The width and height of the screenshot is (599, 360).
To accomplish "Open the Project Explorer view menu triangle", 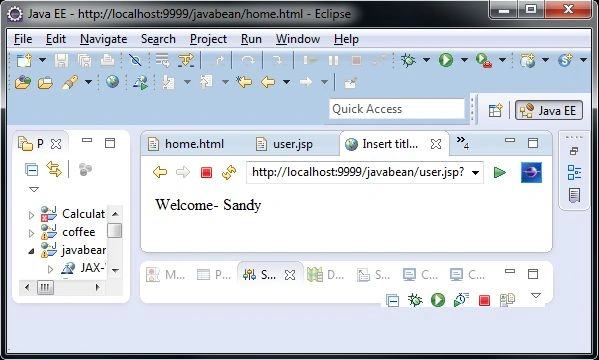I will pyautogui.click(x=34, y=189).
